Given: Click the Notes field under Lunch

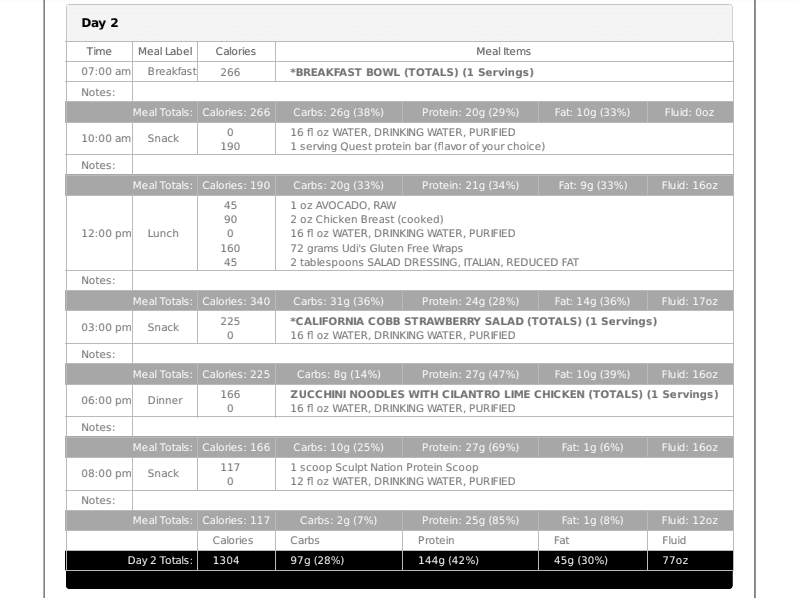Looking at the screenshot, I should pyautogui.click(x=433, y=281).
